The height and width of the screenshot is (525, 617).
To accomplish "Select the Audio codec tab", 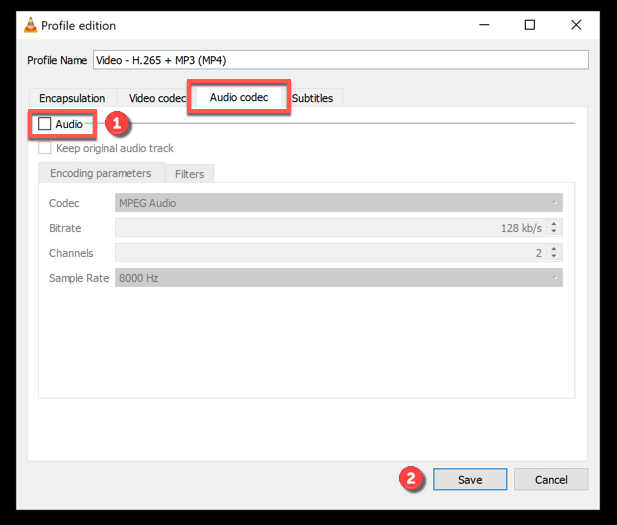I will click(239, 97).
